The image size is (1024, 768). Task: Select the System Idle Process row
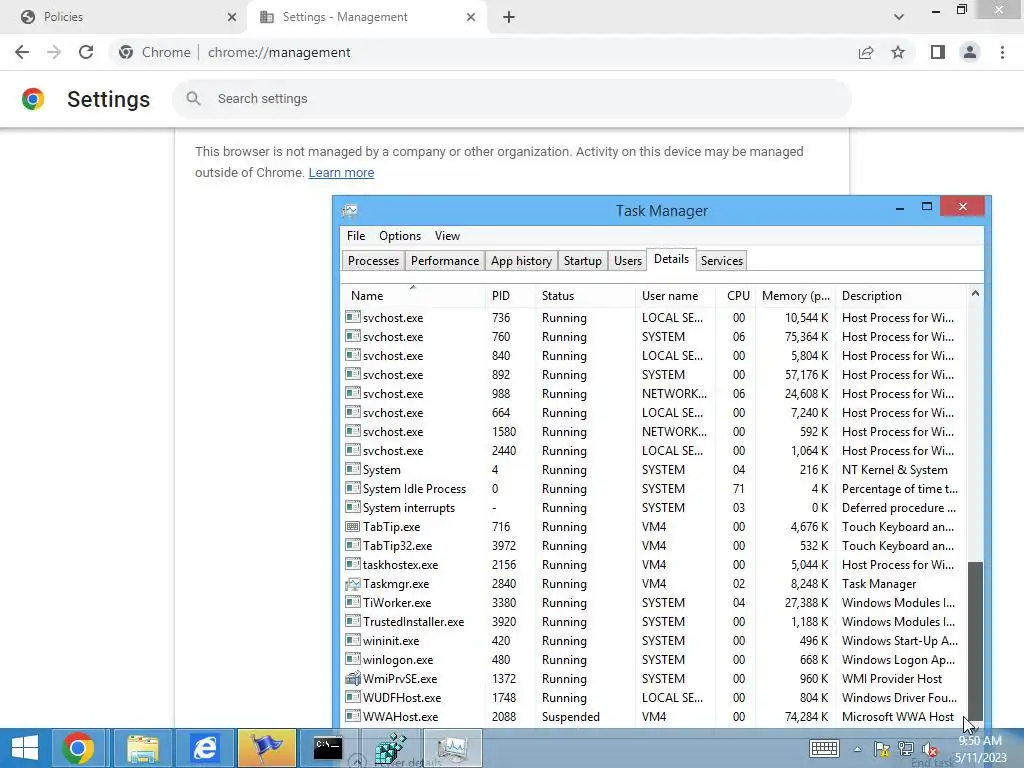click(x=654, y=488)
